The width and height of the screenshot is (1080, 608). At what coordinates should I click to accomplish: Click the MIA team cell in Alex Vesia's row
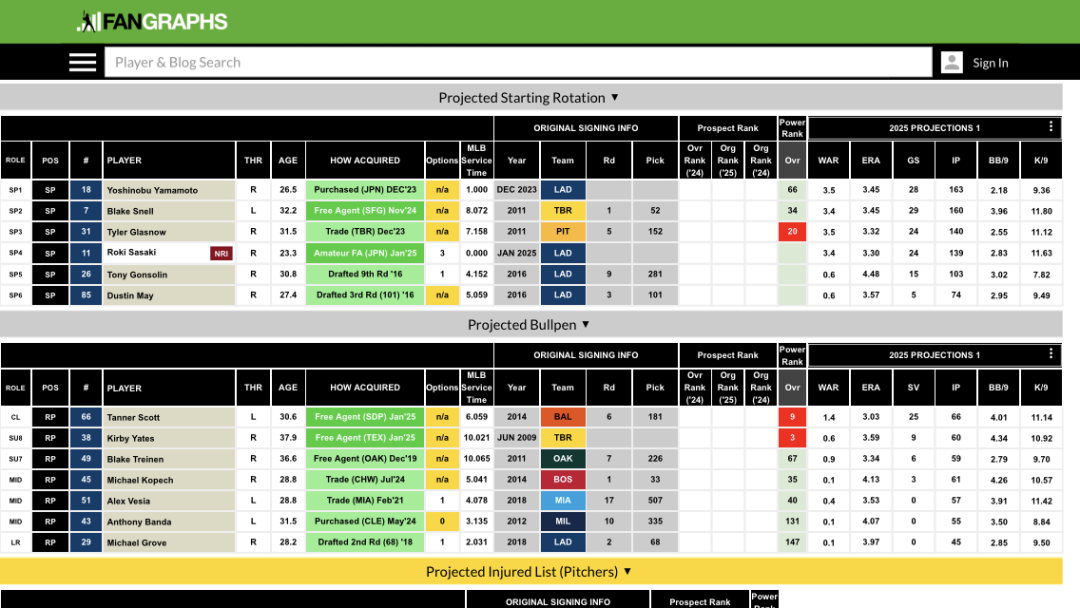(563, 501)
